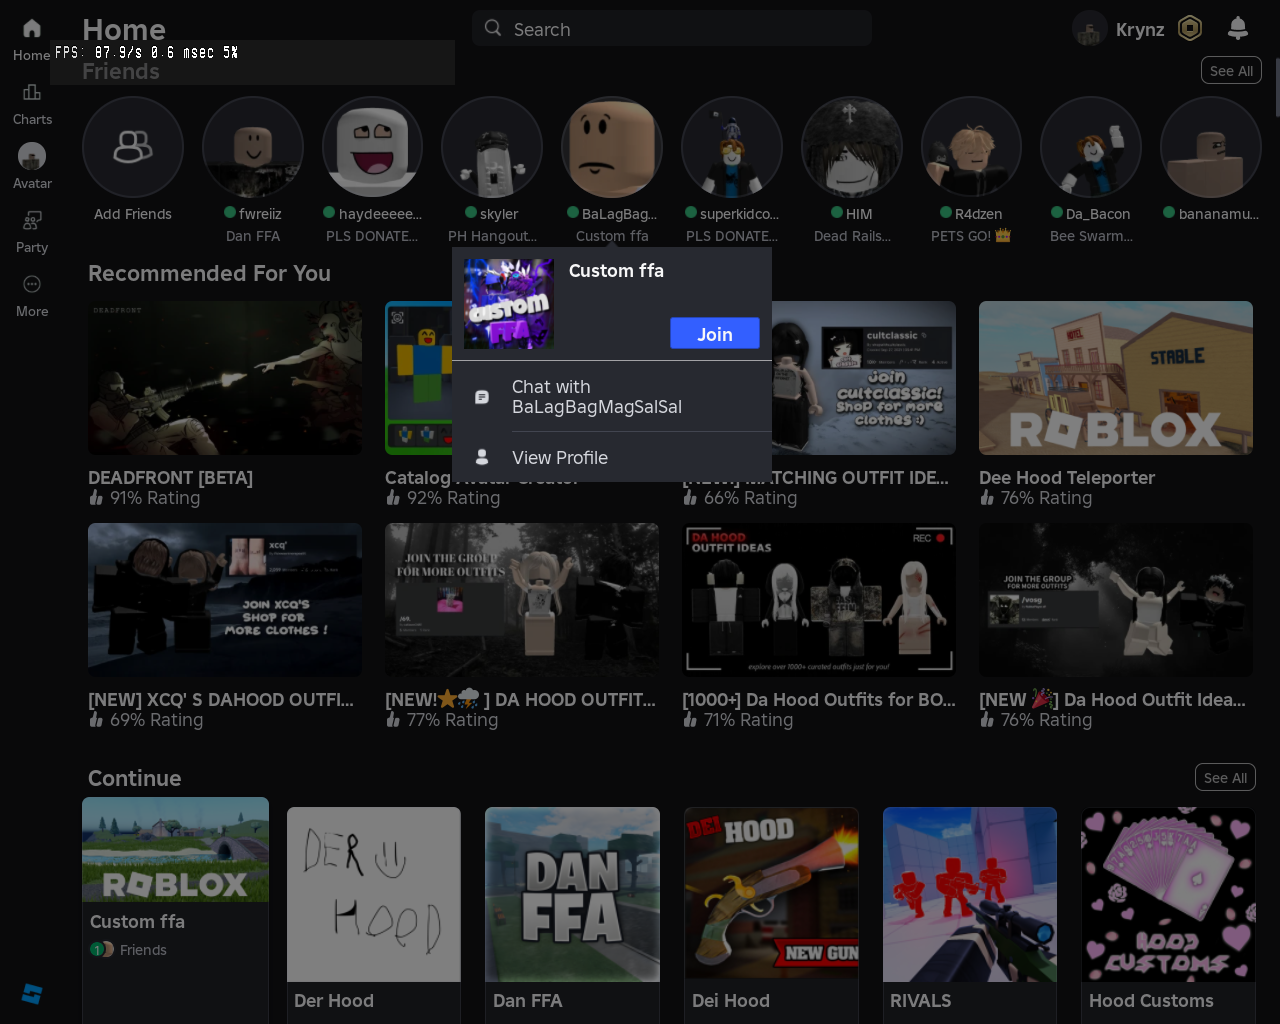This screenshot has width=1280, height=1024.
Task: Click the Custom ffa popup thumbnail
Action: [x=509, y=304]
